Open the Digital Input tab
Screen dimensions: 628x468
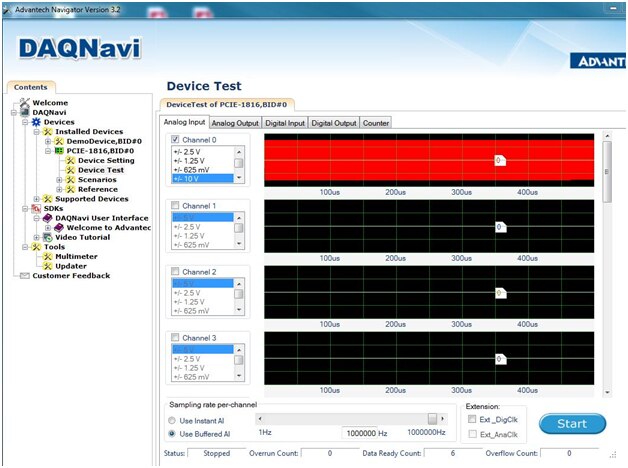coord(285,123)
